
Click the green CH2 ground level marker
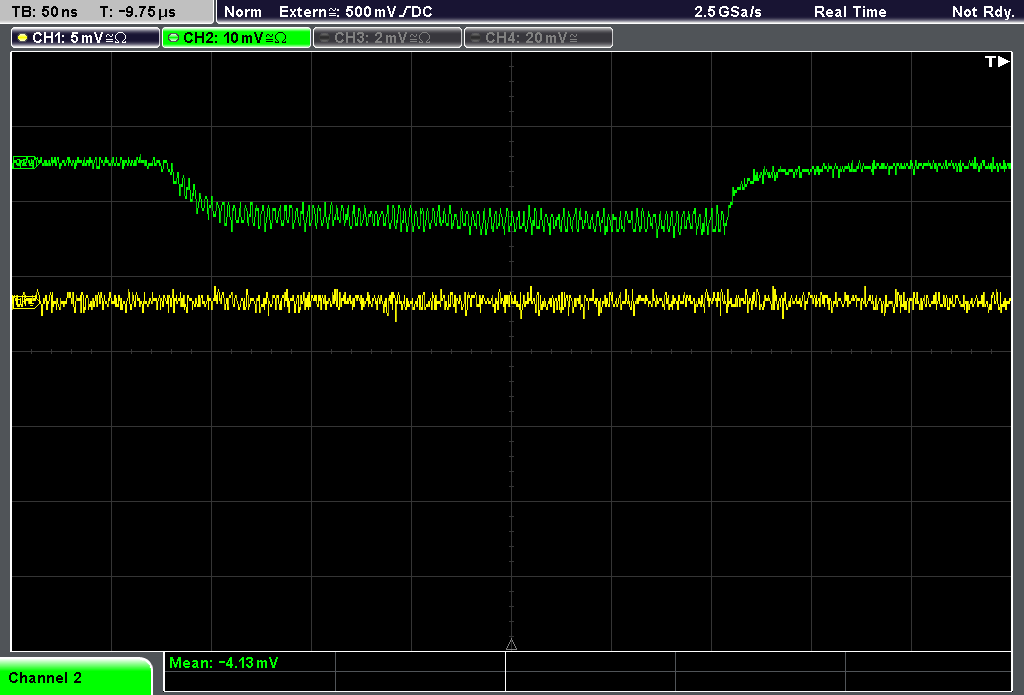click(x=25, y=163)
